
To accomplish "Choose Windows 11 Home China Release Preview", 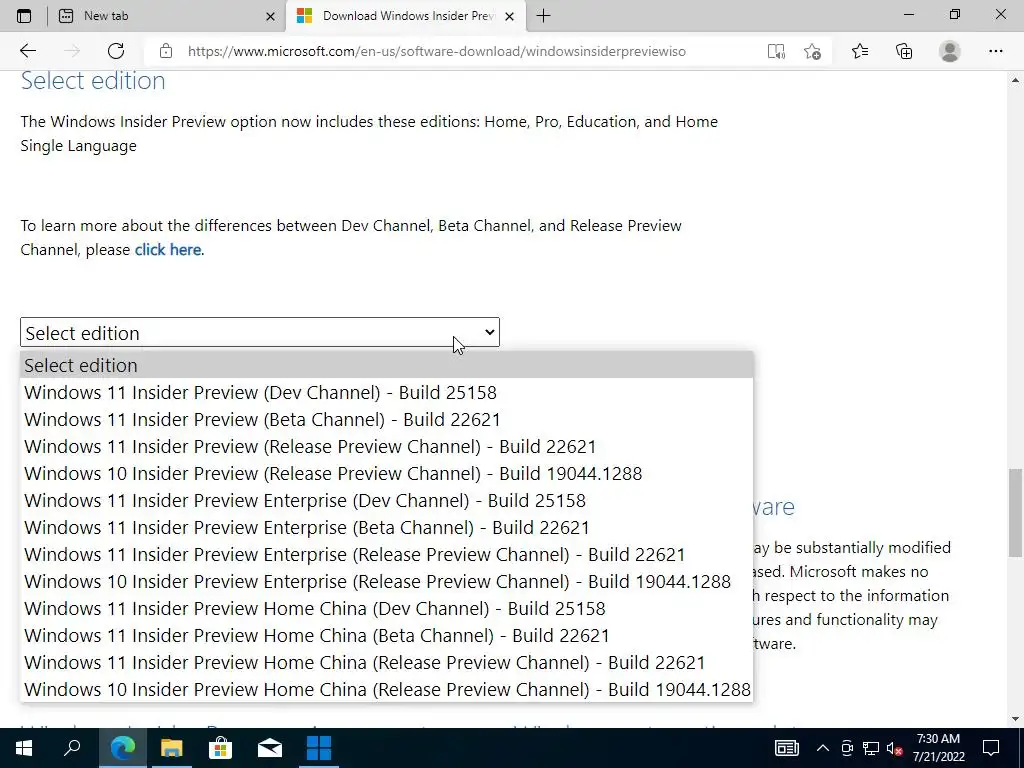I will [387, 662].
